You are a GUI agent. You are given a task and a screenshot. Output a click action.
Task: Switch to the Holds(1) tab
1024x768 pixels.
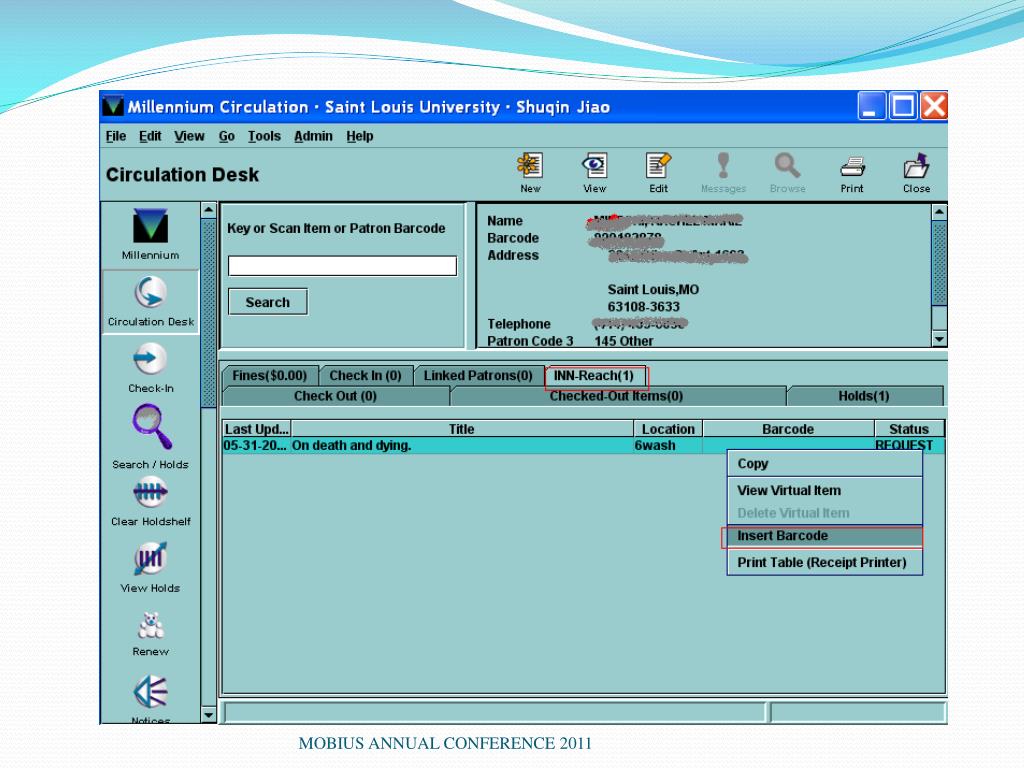point(864,396)
